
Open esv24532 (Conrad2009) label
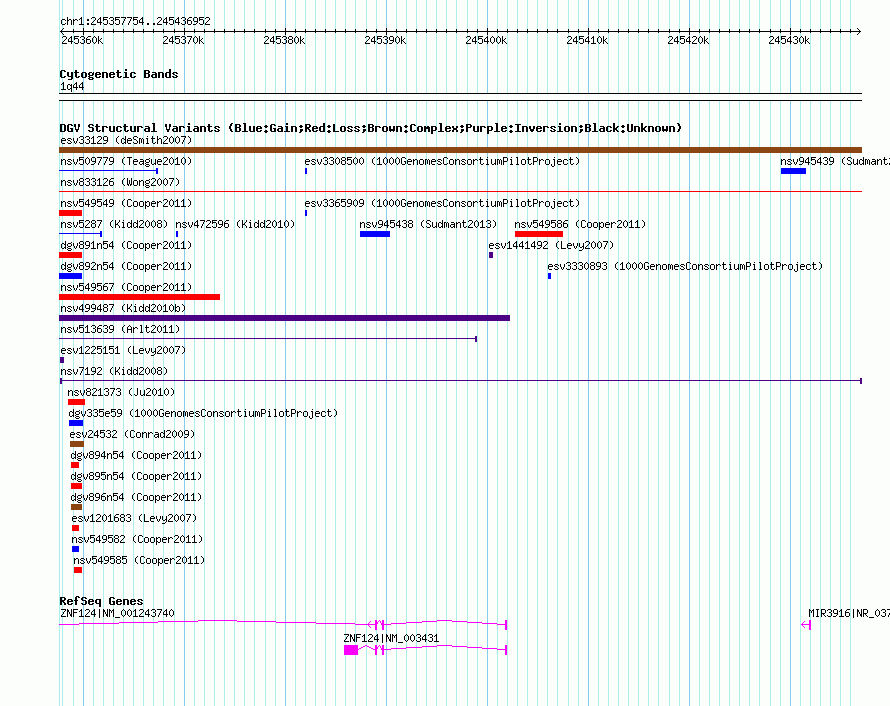coord(132,434)
